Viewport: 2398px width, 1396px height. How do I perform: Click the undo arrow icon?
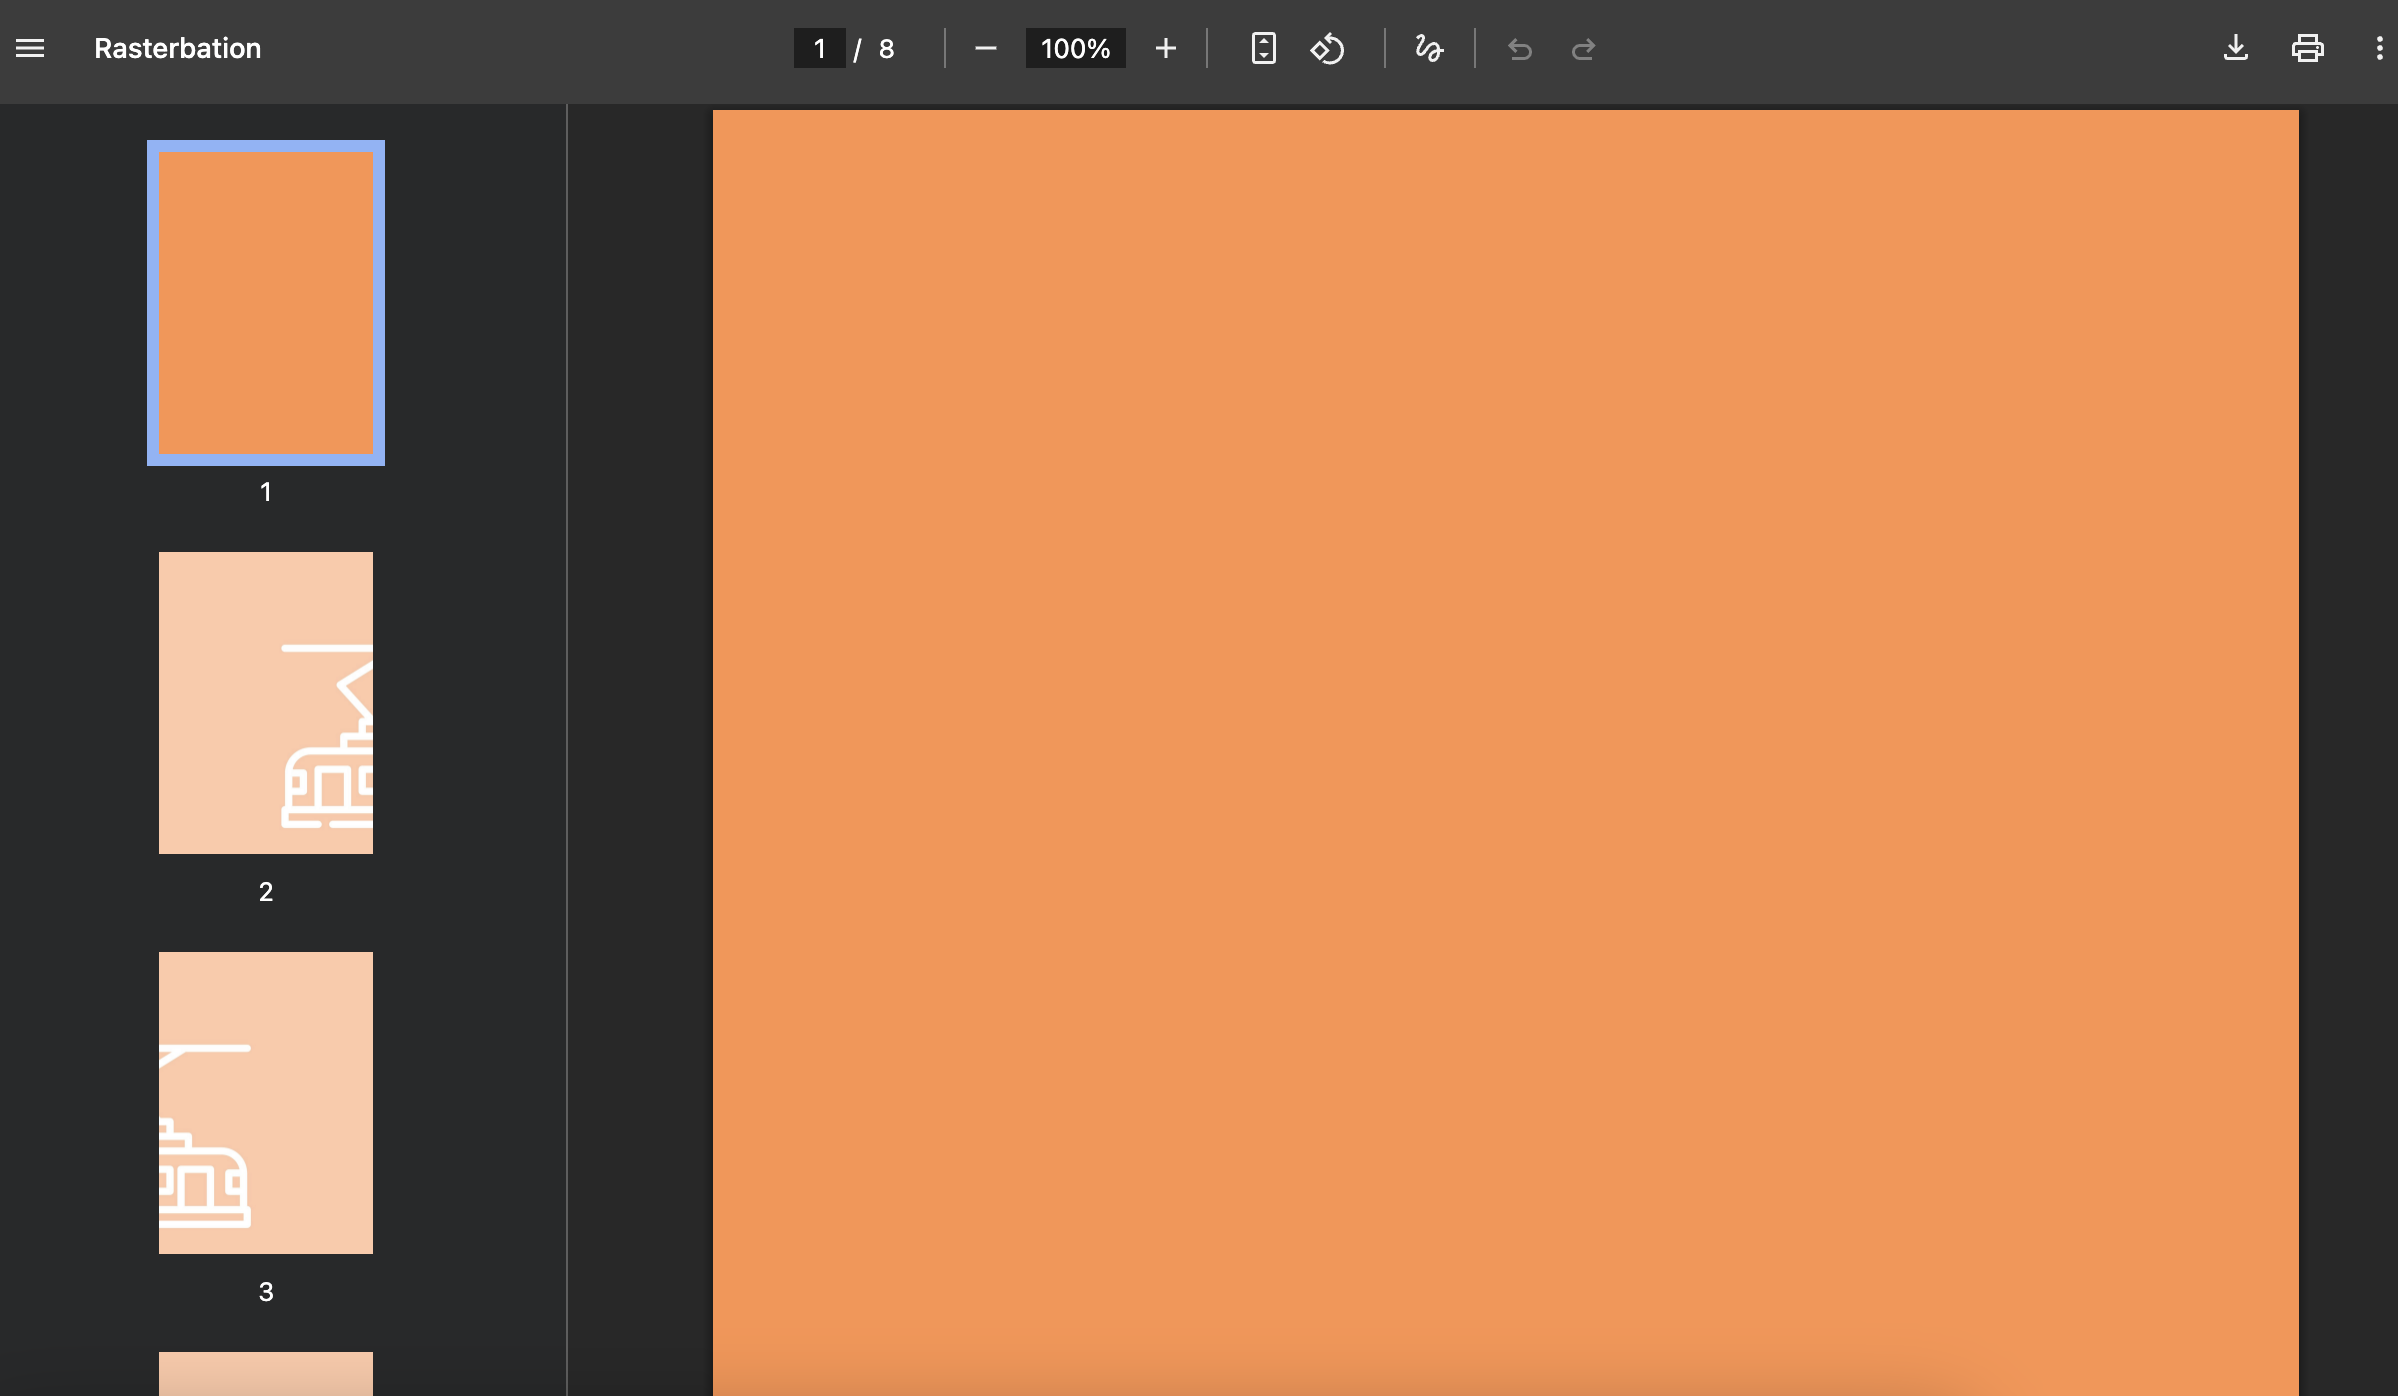(1519, 48)
